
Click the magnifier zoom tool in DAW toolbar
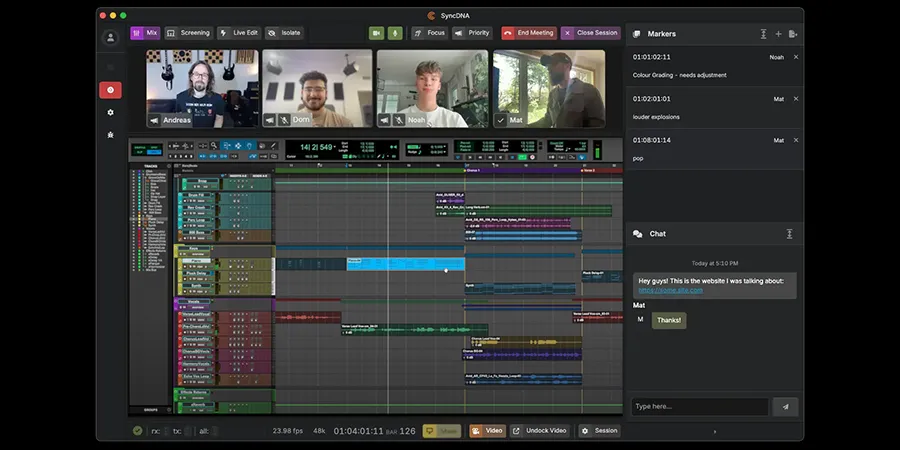(214, 146)
